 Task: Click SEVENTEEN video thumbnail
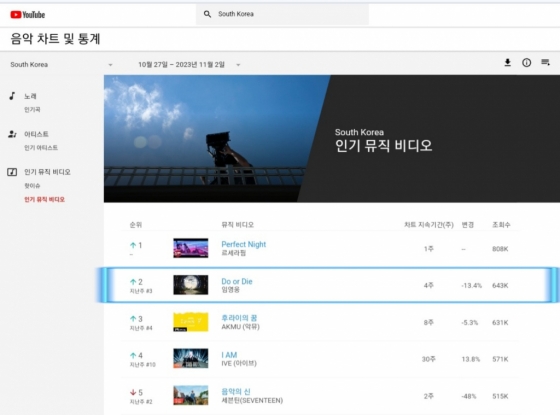click(191, 395)
